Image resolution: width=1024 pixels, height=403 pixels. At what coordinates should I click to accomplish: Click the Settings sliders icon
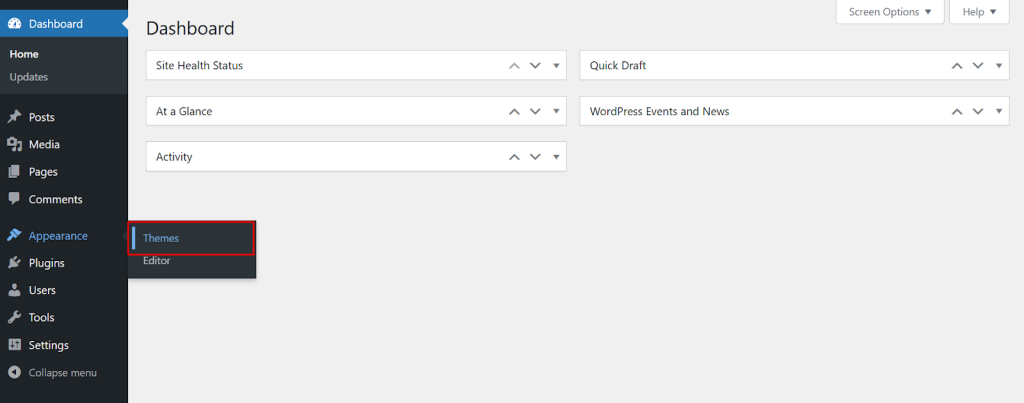pos(14,345)
